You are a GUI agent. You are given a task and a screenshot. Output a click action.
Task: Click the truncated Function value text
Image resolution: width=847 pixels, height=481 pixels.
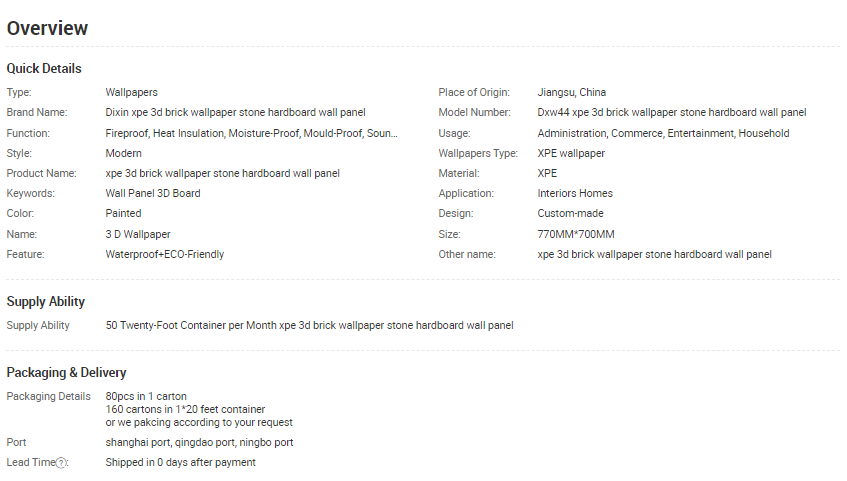click(251, 133)
